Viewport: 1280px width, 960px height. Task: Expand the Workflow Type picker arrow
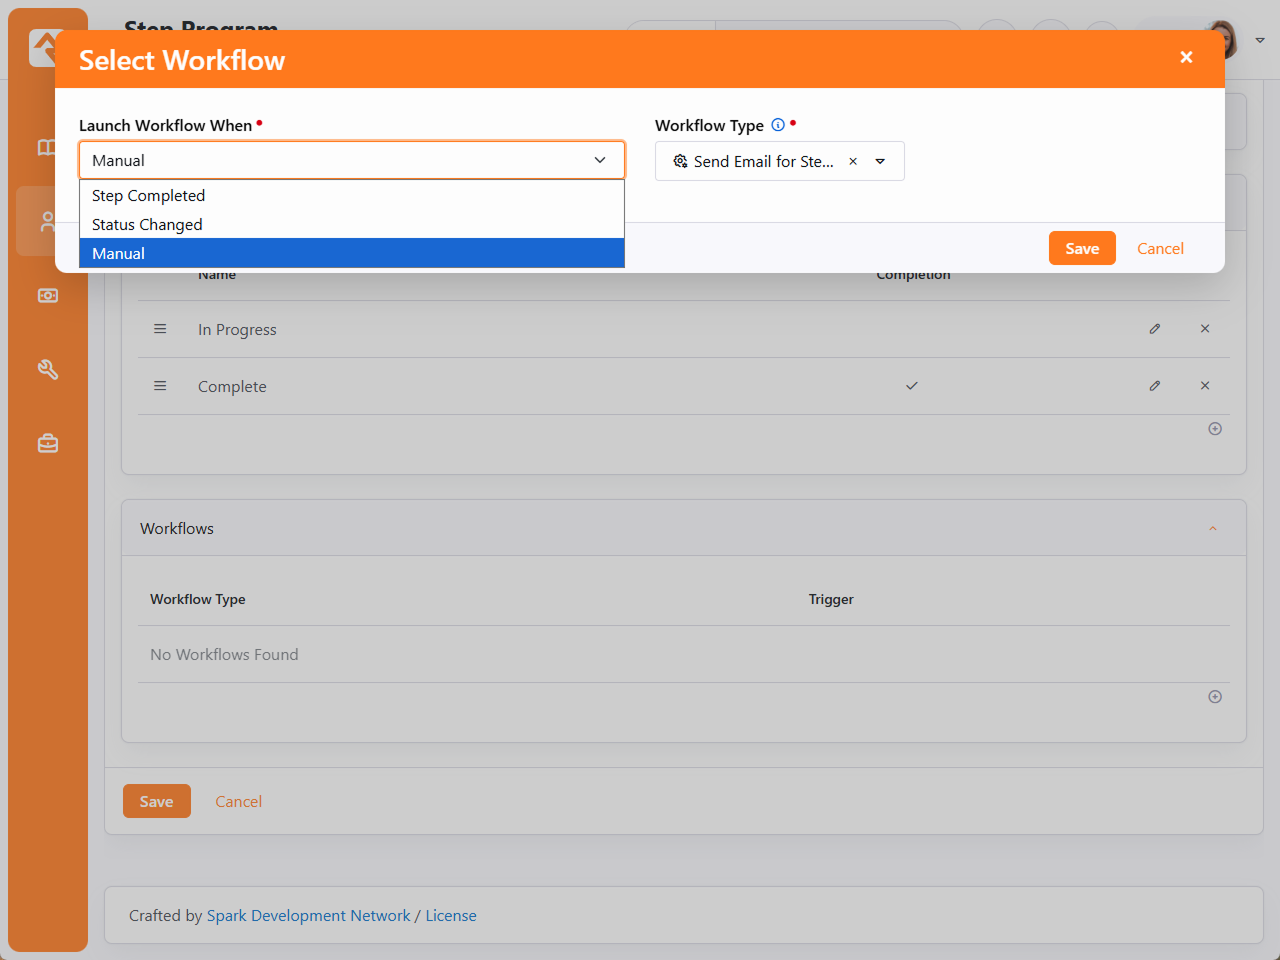coord(880,161)
